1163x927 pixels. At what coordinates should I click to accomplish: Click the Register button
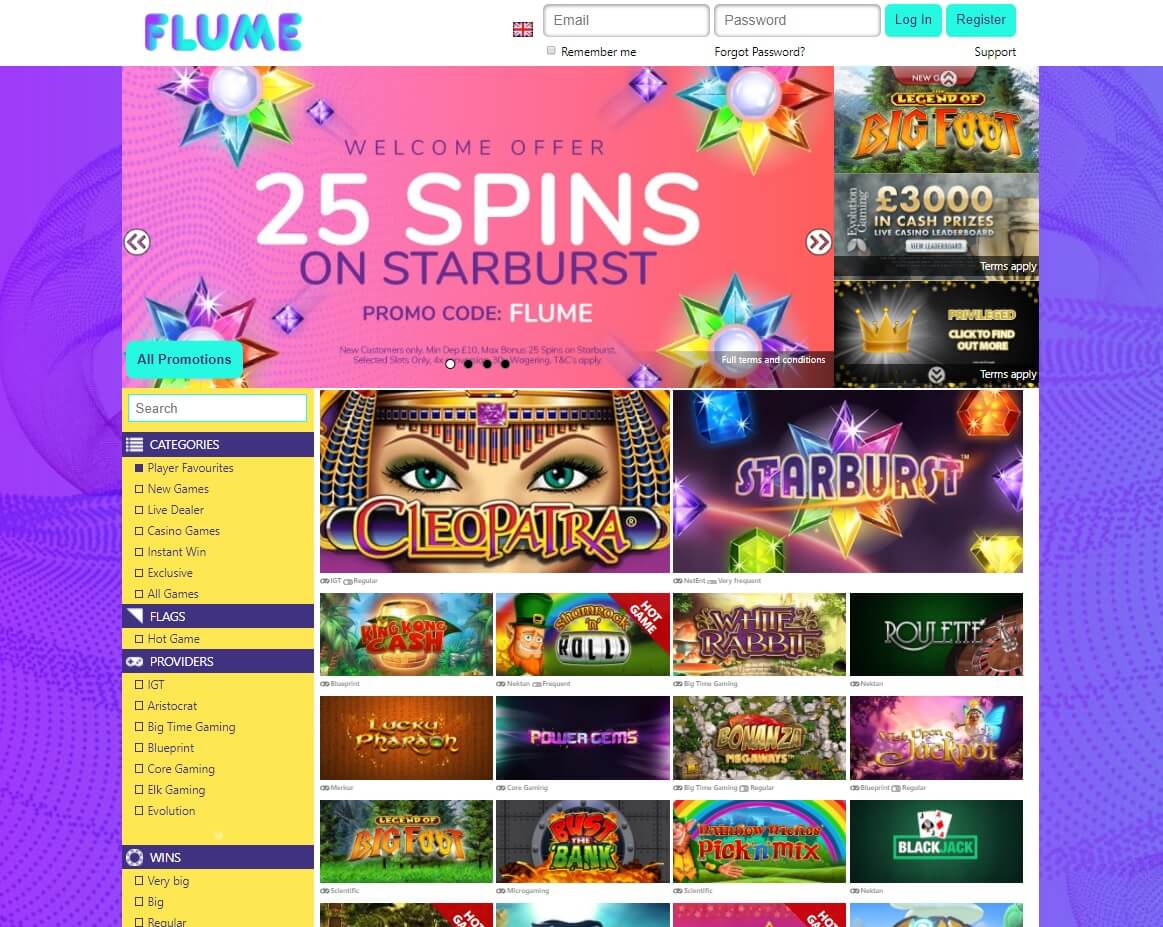pos(981,20)
